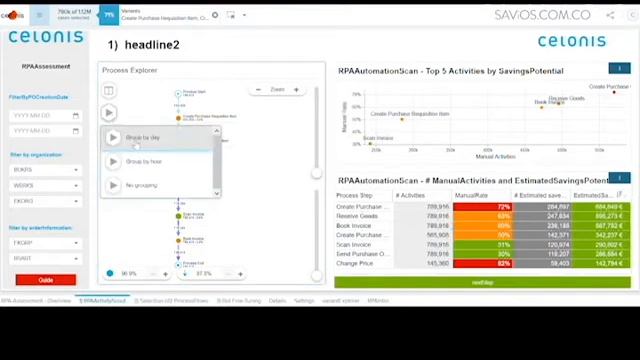Screen dimensions: 640x360
Task: Select the Receive Goods table row
Action: click(x=482, y=216)
